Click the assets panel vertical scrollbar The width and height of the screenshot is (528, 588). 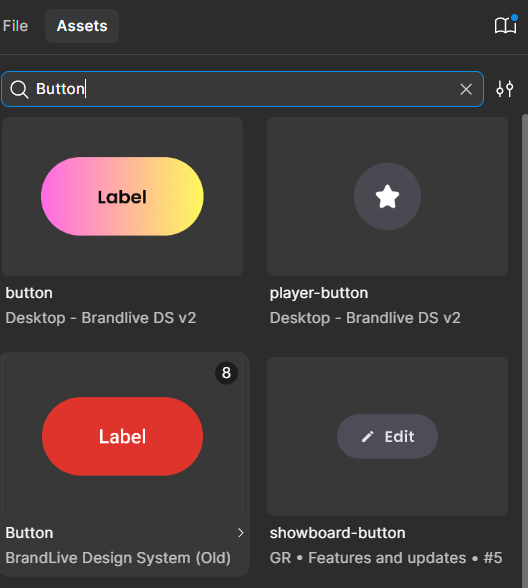525,351
